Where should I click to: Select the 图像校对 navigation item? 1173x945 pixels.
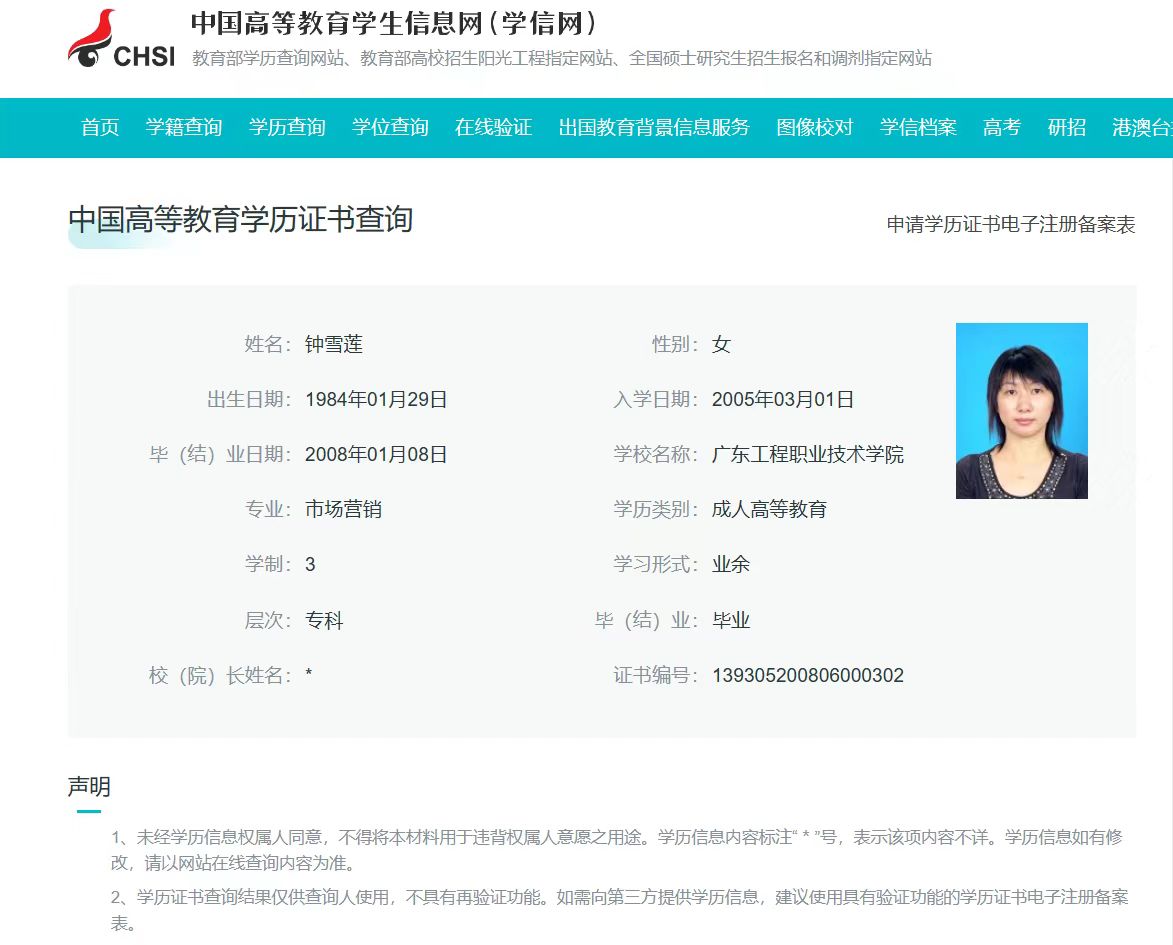[x=815, y=127]
